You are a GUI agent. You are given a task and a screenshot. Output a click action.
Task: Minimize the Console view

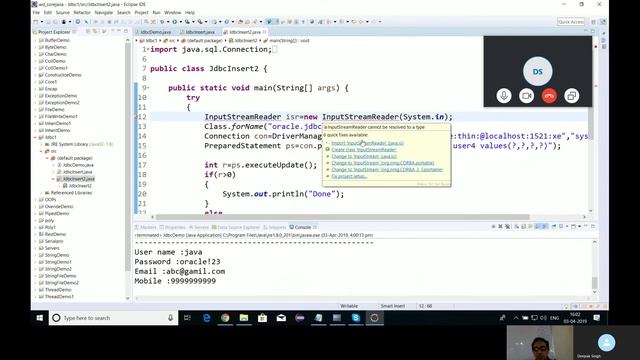tap(586, 227)
